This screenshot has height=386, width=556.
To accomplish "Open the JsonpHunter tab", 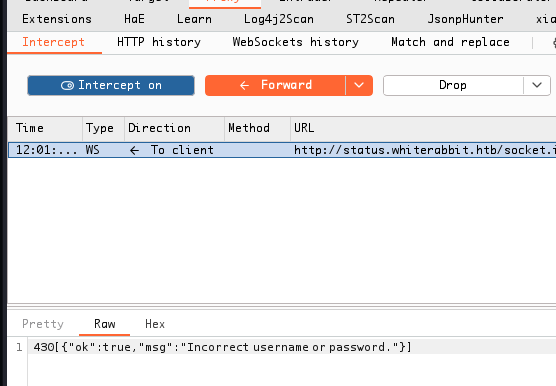I will coord(465,19).
